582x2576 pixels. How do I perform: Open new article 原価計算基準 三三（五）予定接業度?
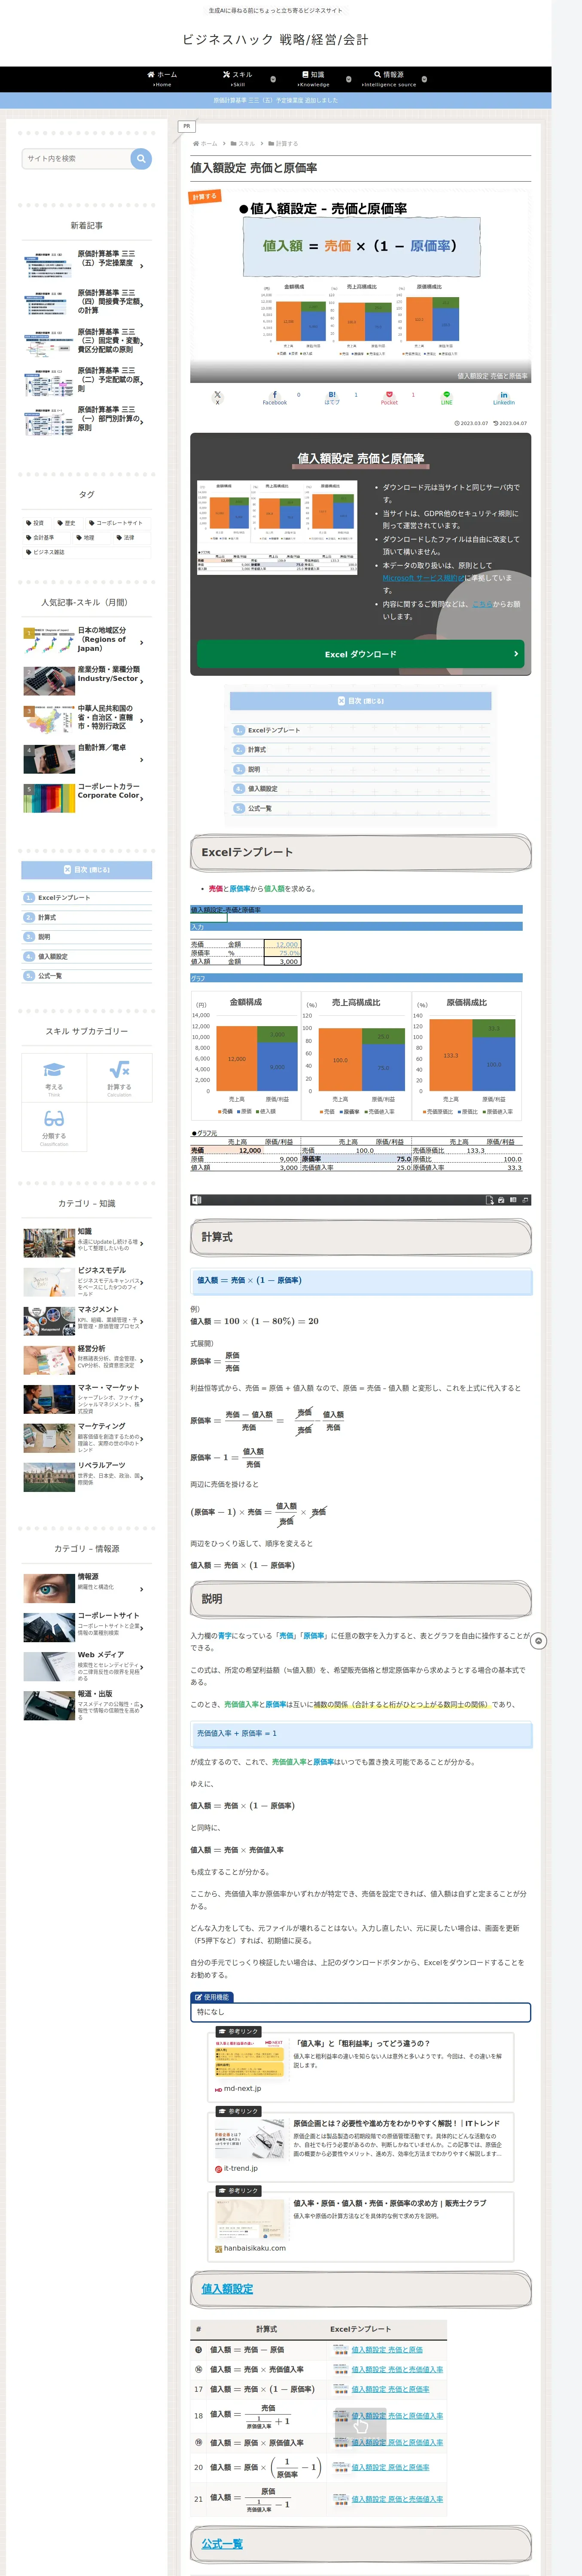click(x=87, y=264)
